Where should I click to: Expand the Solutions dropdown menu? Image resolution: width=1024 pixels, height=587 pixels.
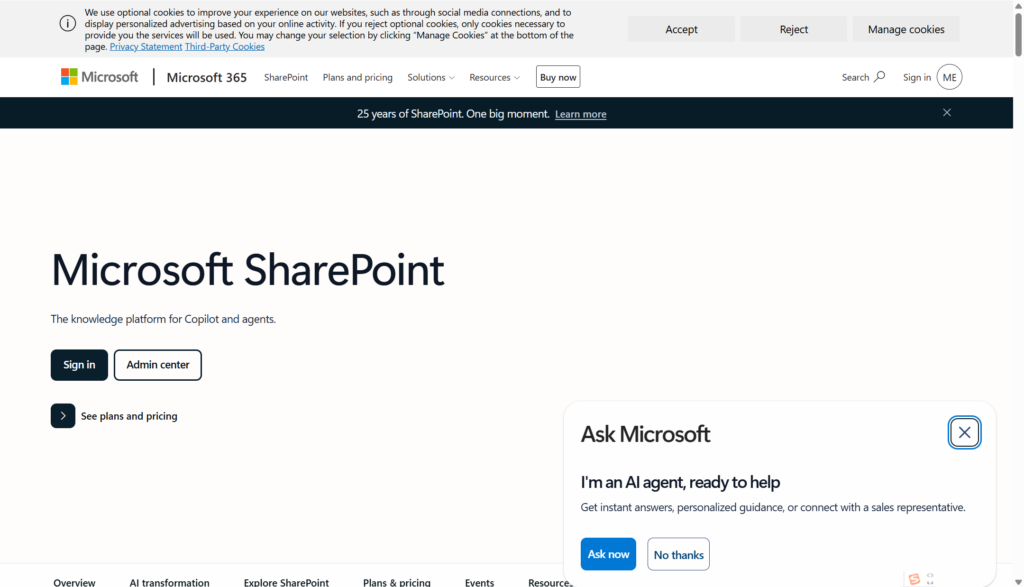point(431,77)
